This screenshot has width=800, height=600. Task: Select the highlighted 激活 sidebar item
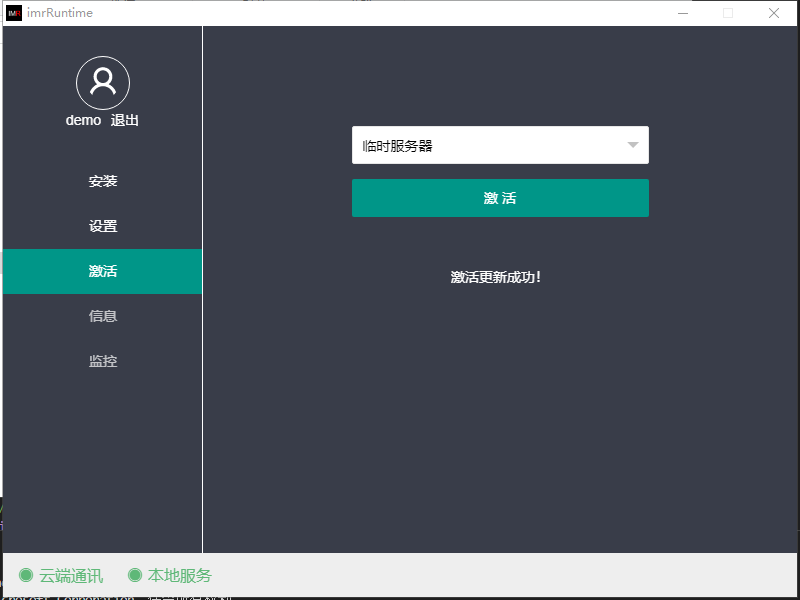103,271
